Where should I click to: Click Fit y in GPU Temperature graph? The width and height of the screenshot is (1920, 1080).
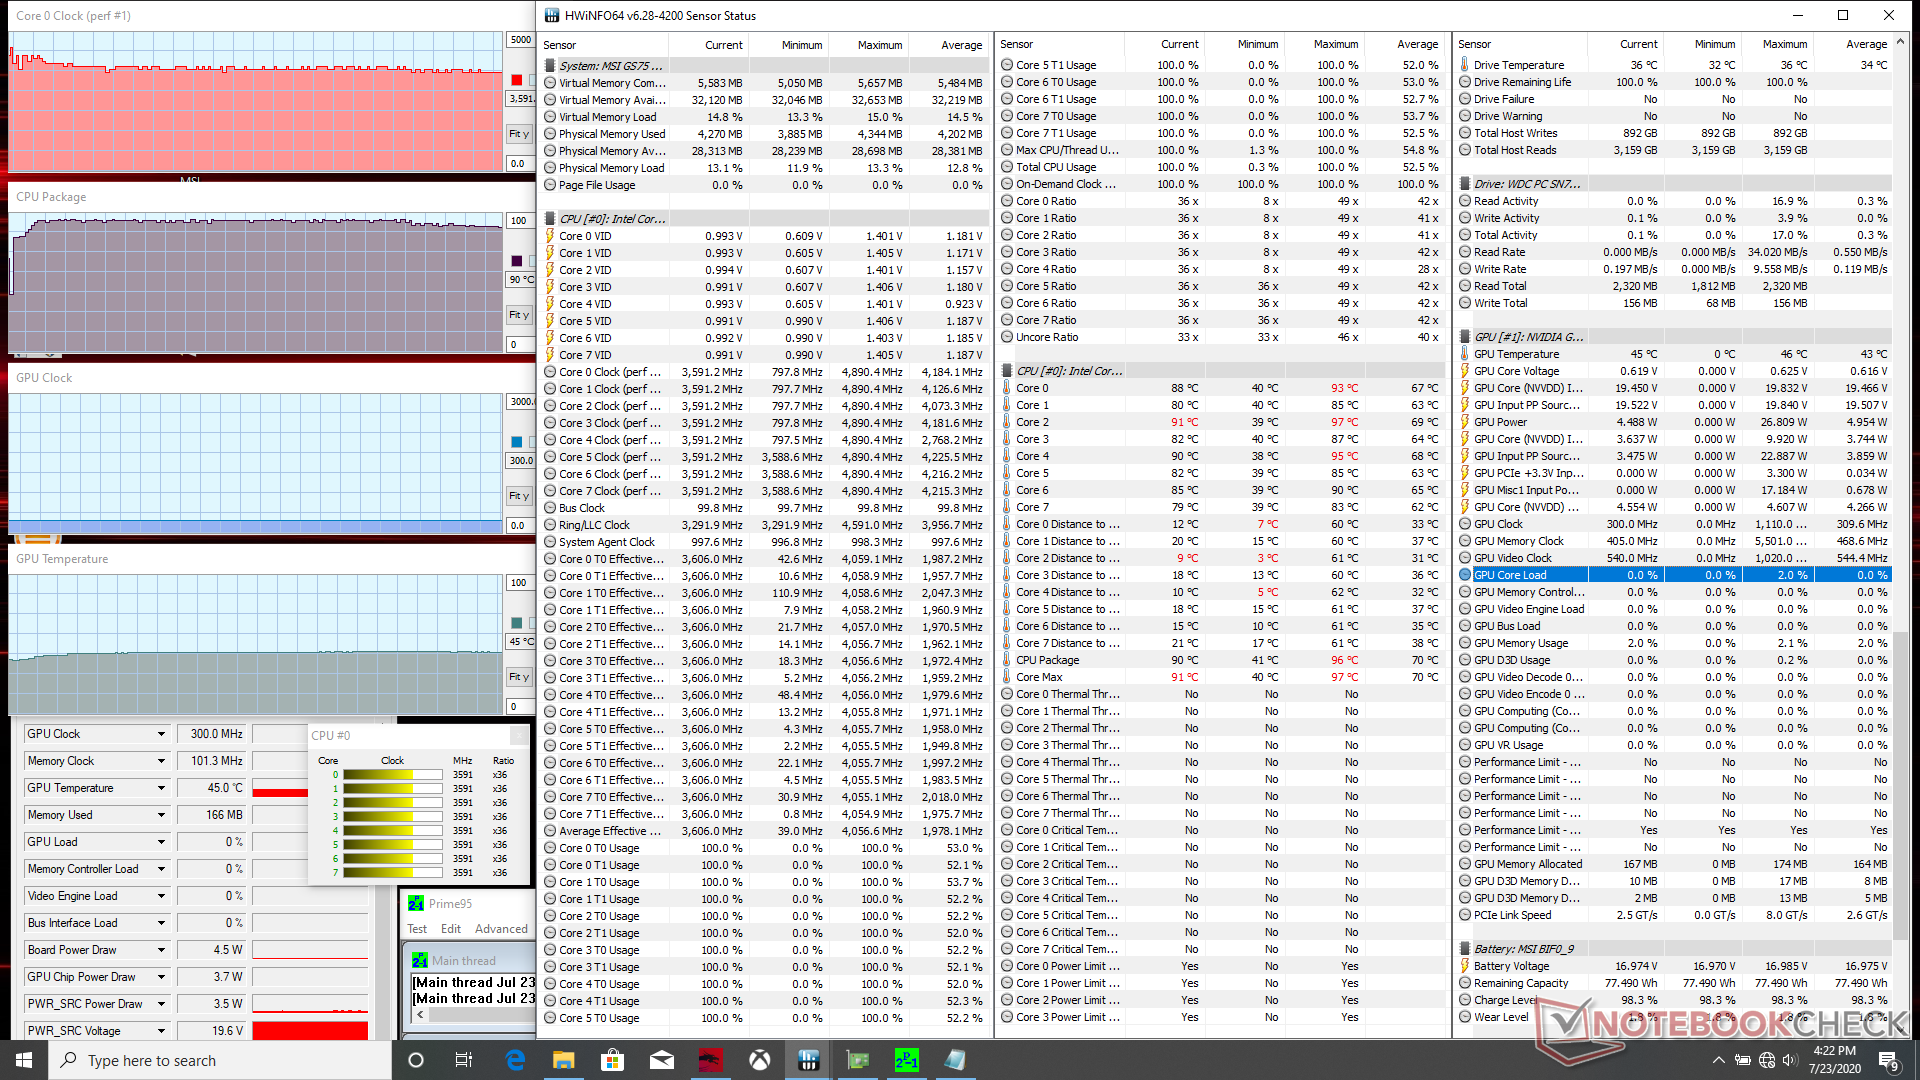coord(520,677)
